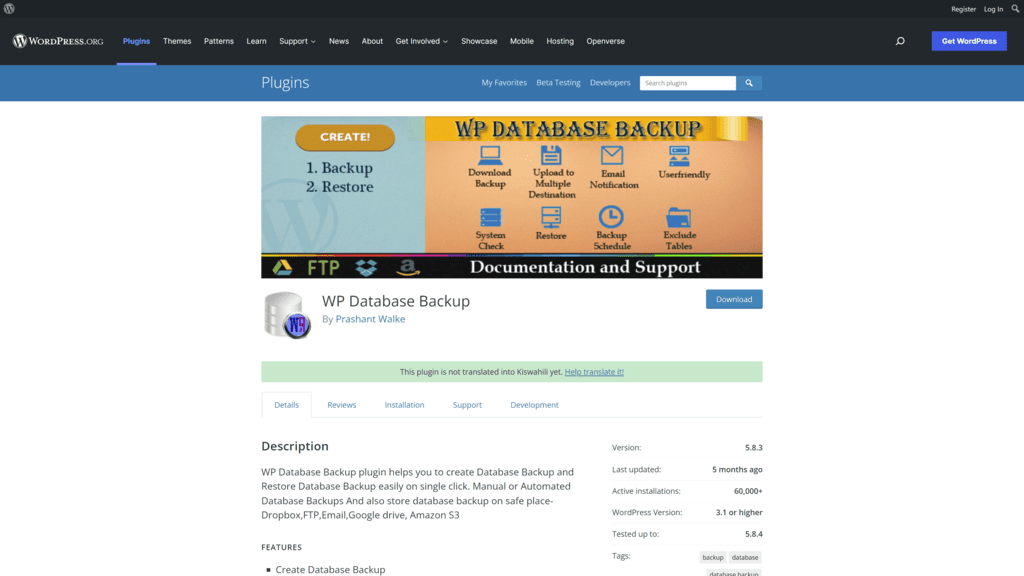Open the Themes nav item
This screenshot has height=576, width=1024.
(x=177, y=41)
